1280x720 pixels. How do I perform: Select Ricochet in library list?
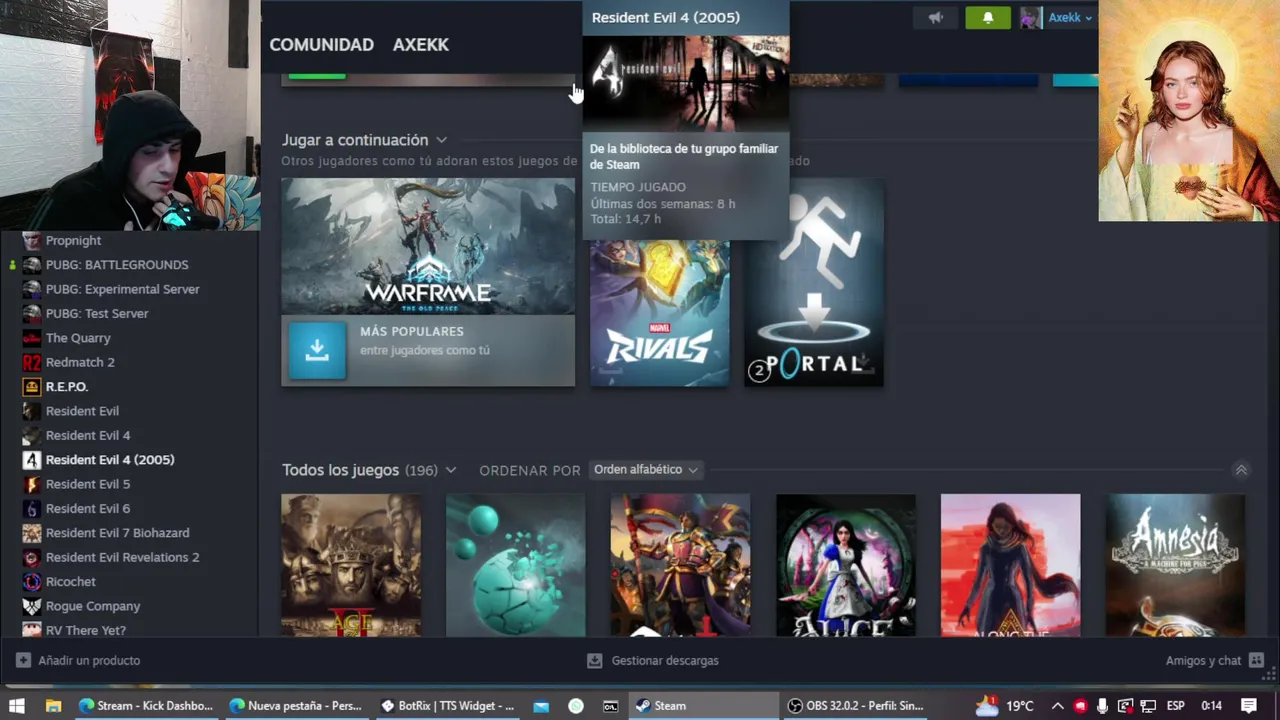[71, 582]
